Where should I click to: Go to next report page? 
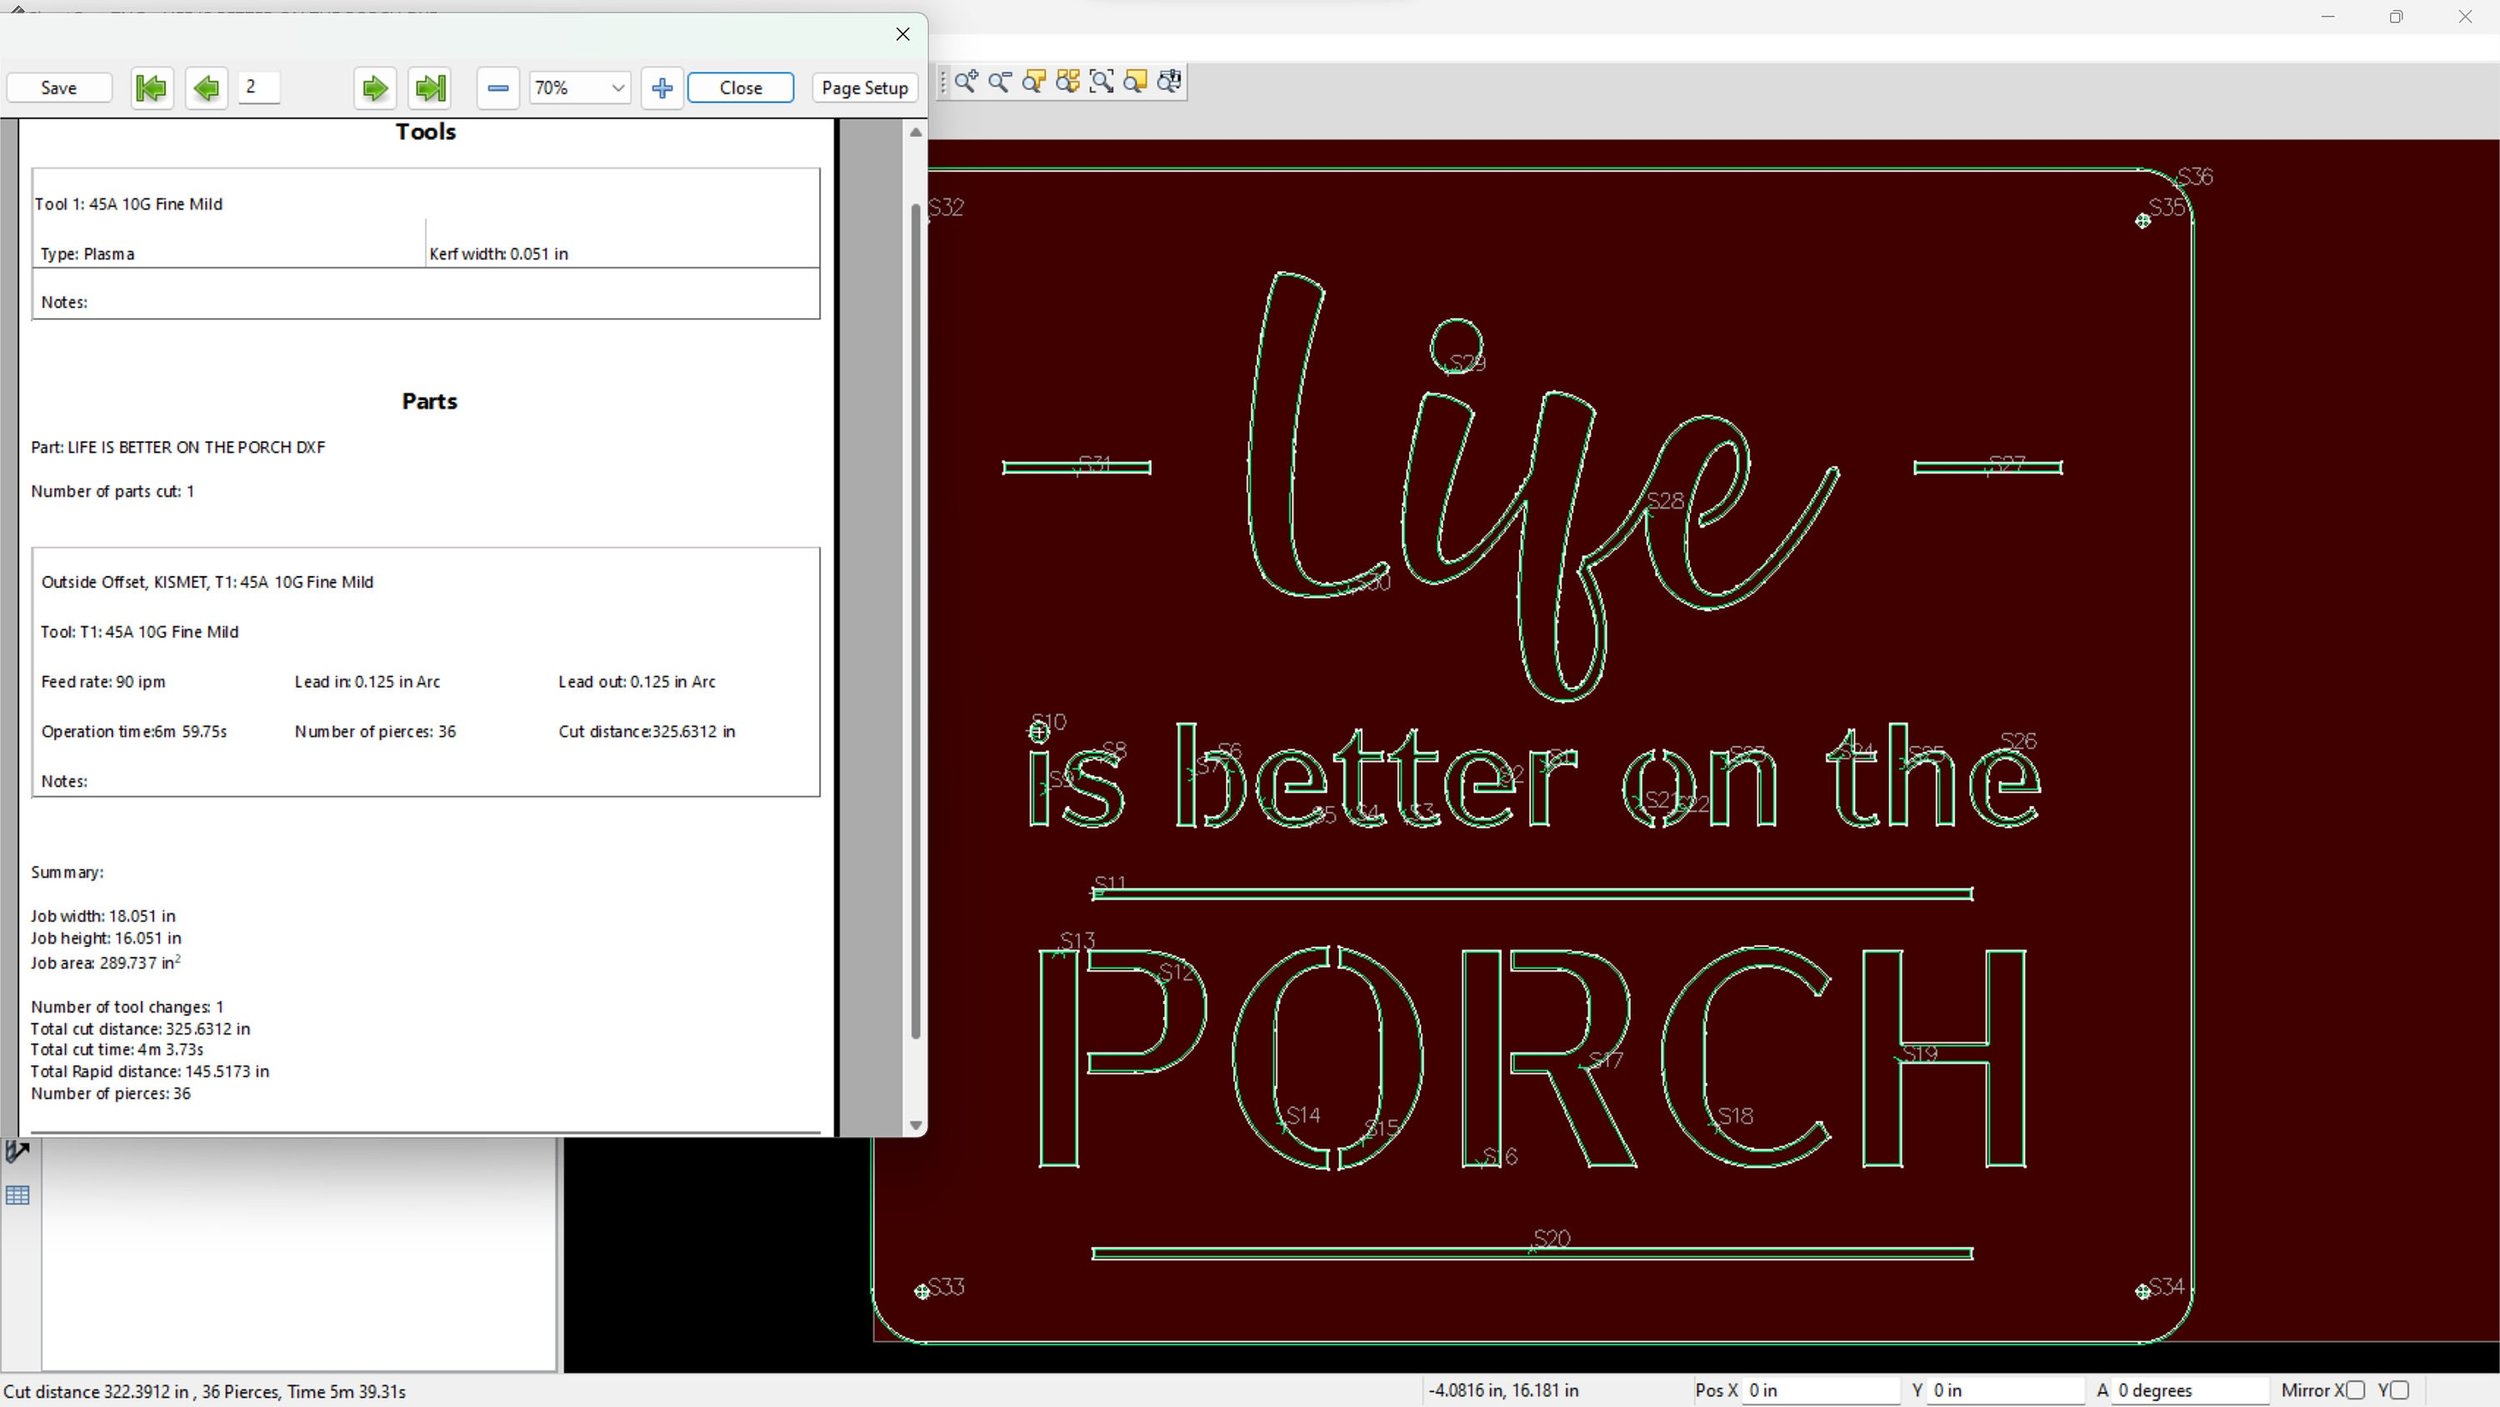pyautogui.click(x=375, y=88)
